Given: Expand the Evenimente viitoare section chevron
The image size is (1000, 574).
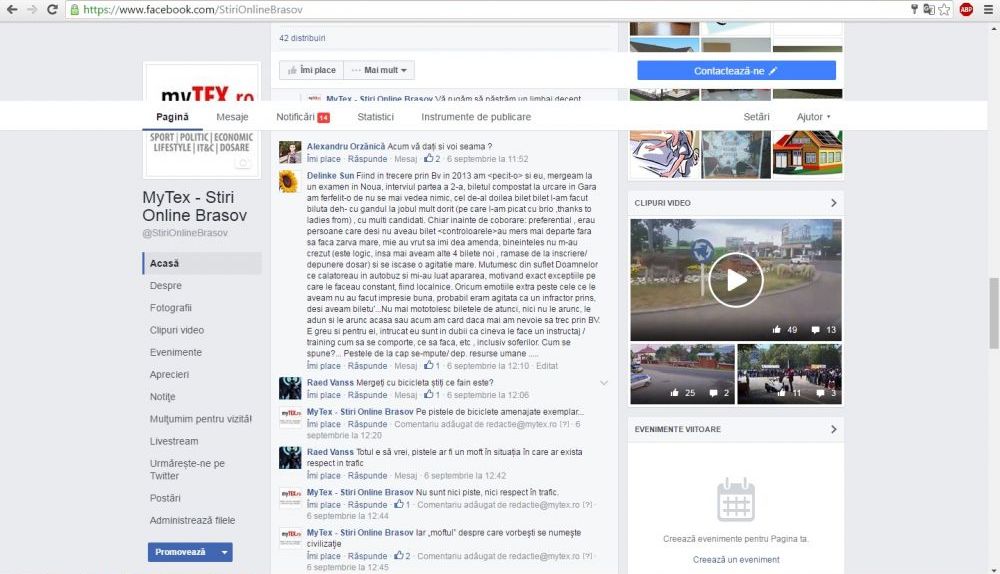Looking at the screenshot, I should coord(833,429).
